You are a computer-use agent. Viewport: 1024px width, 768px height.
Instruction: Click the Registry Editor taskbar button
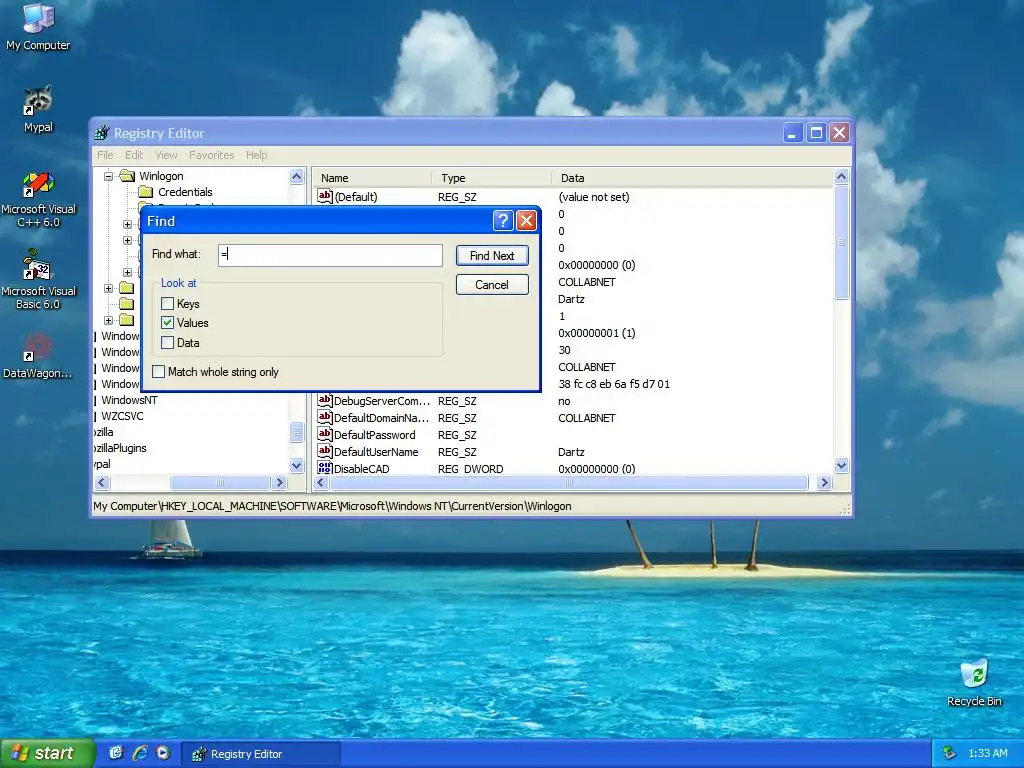pyautogui.click(x=260, y=754)
